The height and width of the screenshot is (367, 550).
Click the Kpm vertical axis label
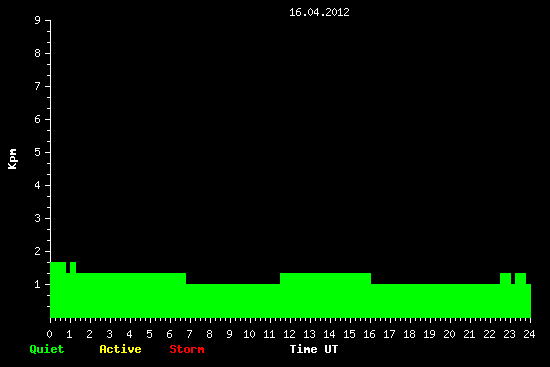tap(12, 159)
